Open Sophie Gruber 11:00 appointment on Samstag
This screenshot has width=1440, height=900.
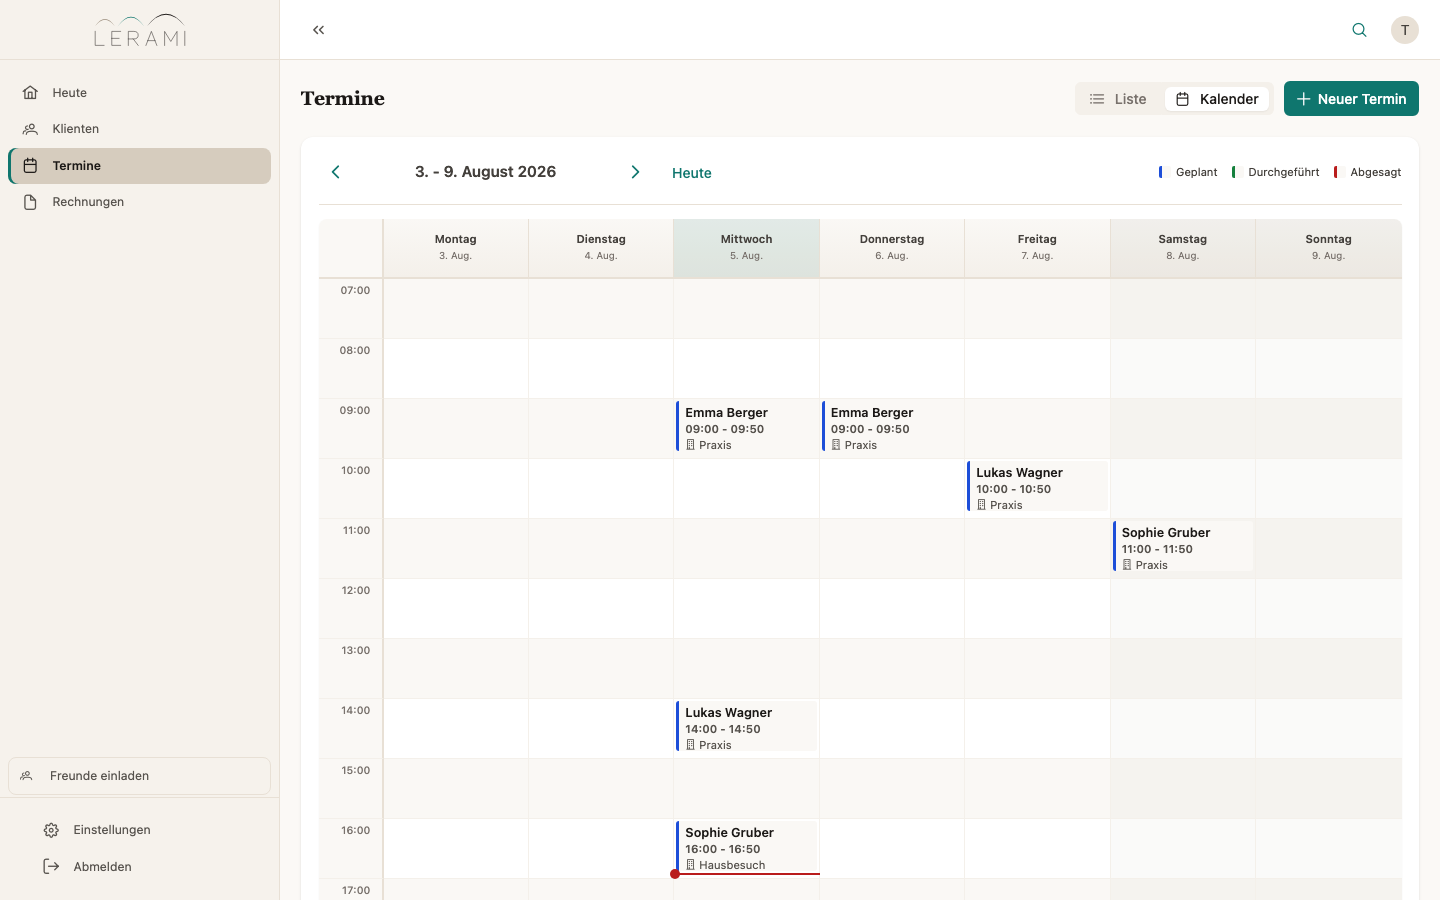click(1183, 547)
